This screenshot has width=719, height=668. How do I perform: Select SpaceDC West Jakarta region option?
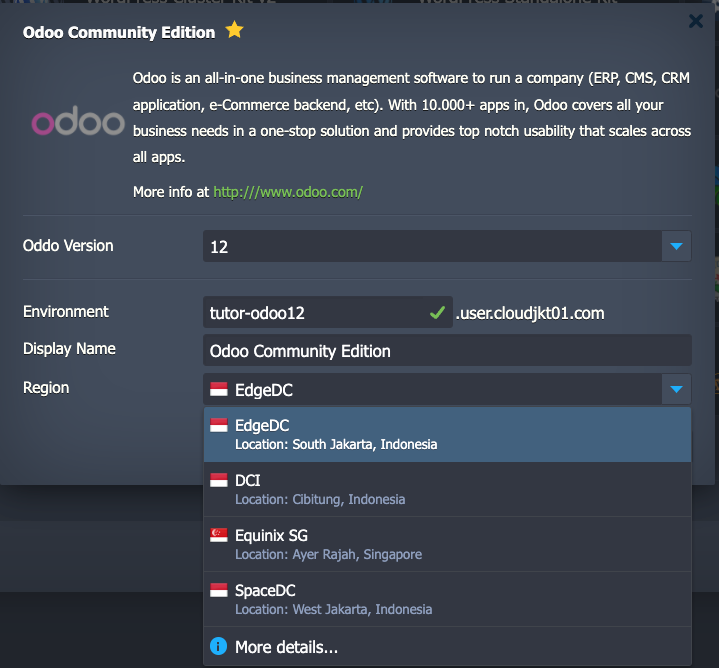(447, 599)
